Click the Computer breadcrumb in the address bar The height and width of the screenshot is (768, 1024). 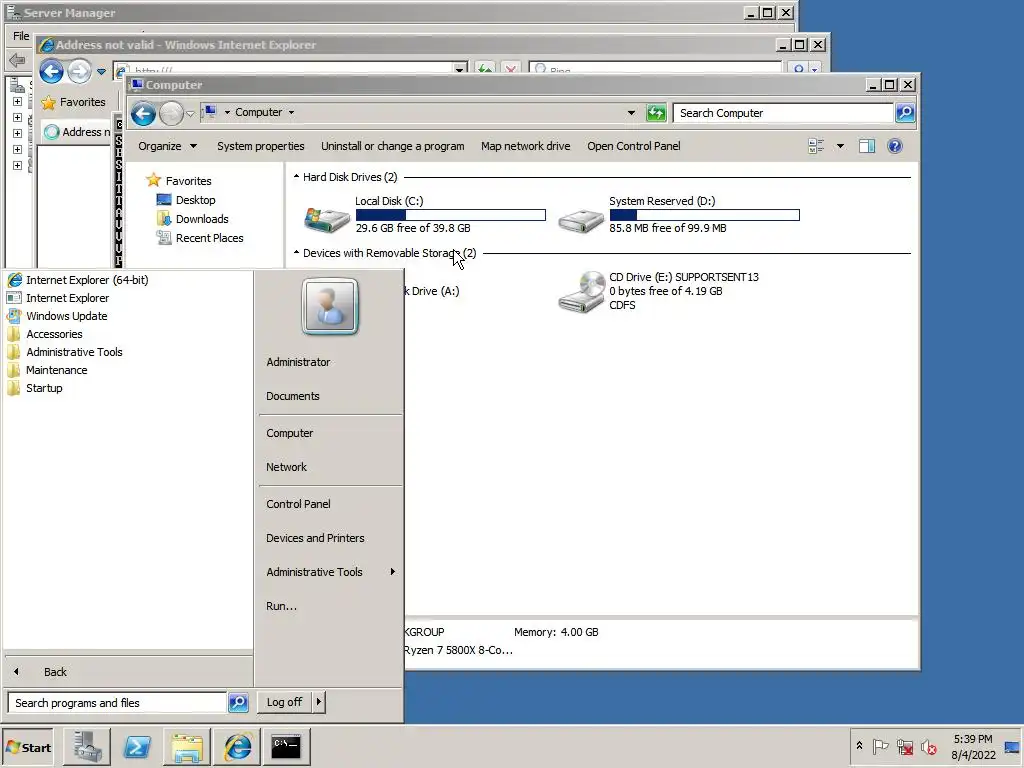pos(259,112)
